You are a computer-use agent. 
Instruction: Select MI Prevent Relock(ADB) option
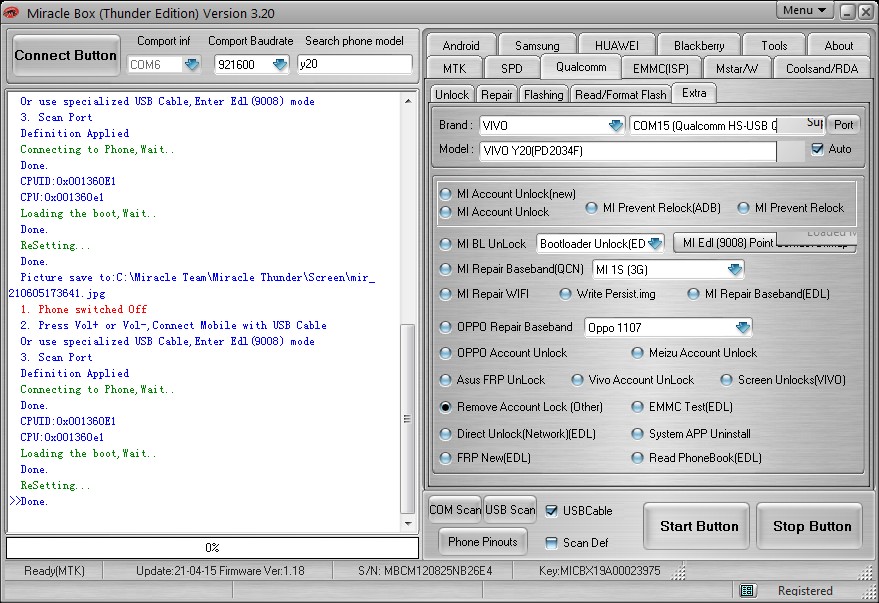591,208
